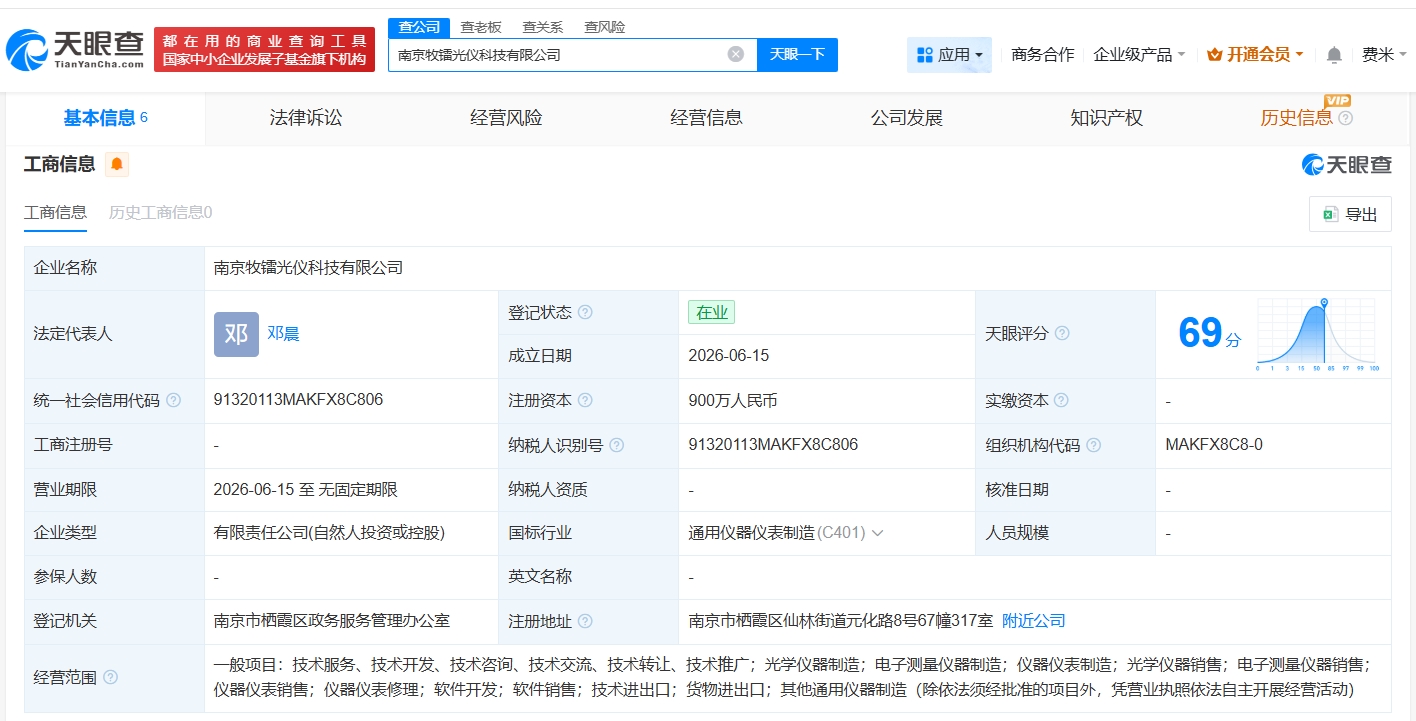Click help icon next to 历史信息 tab
Screen dimensions: 1416x721
(x=1346, y=118)
